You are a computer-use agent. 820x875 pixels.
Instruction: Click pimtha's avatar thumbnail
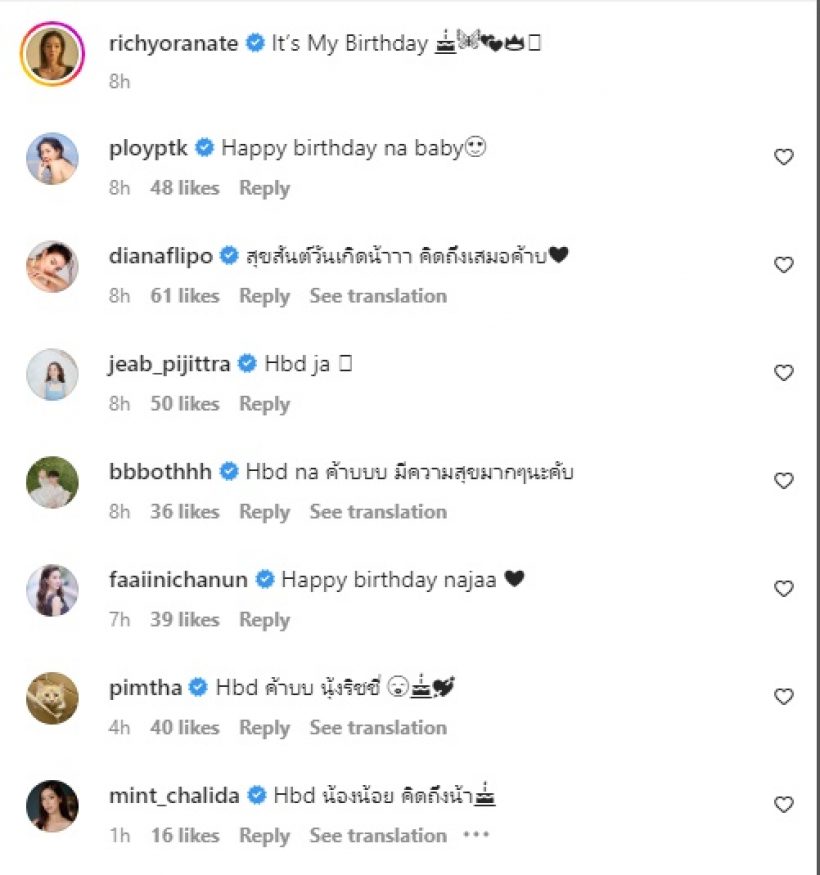coord(52,698)
